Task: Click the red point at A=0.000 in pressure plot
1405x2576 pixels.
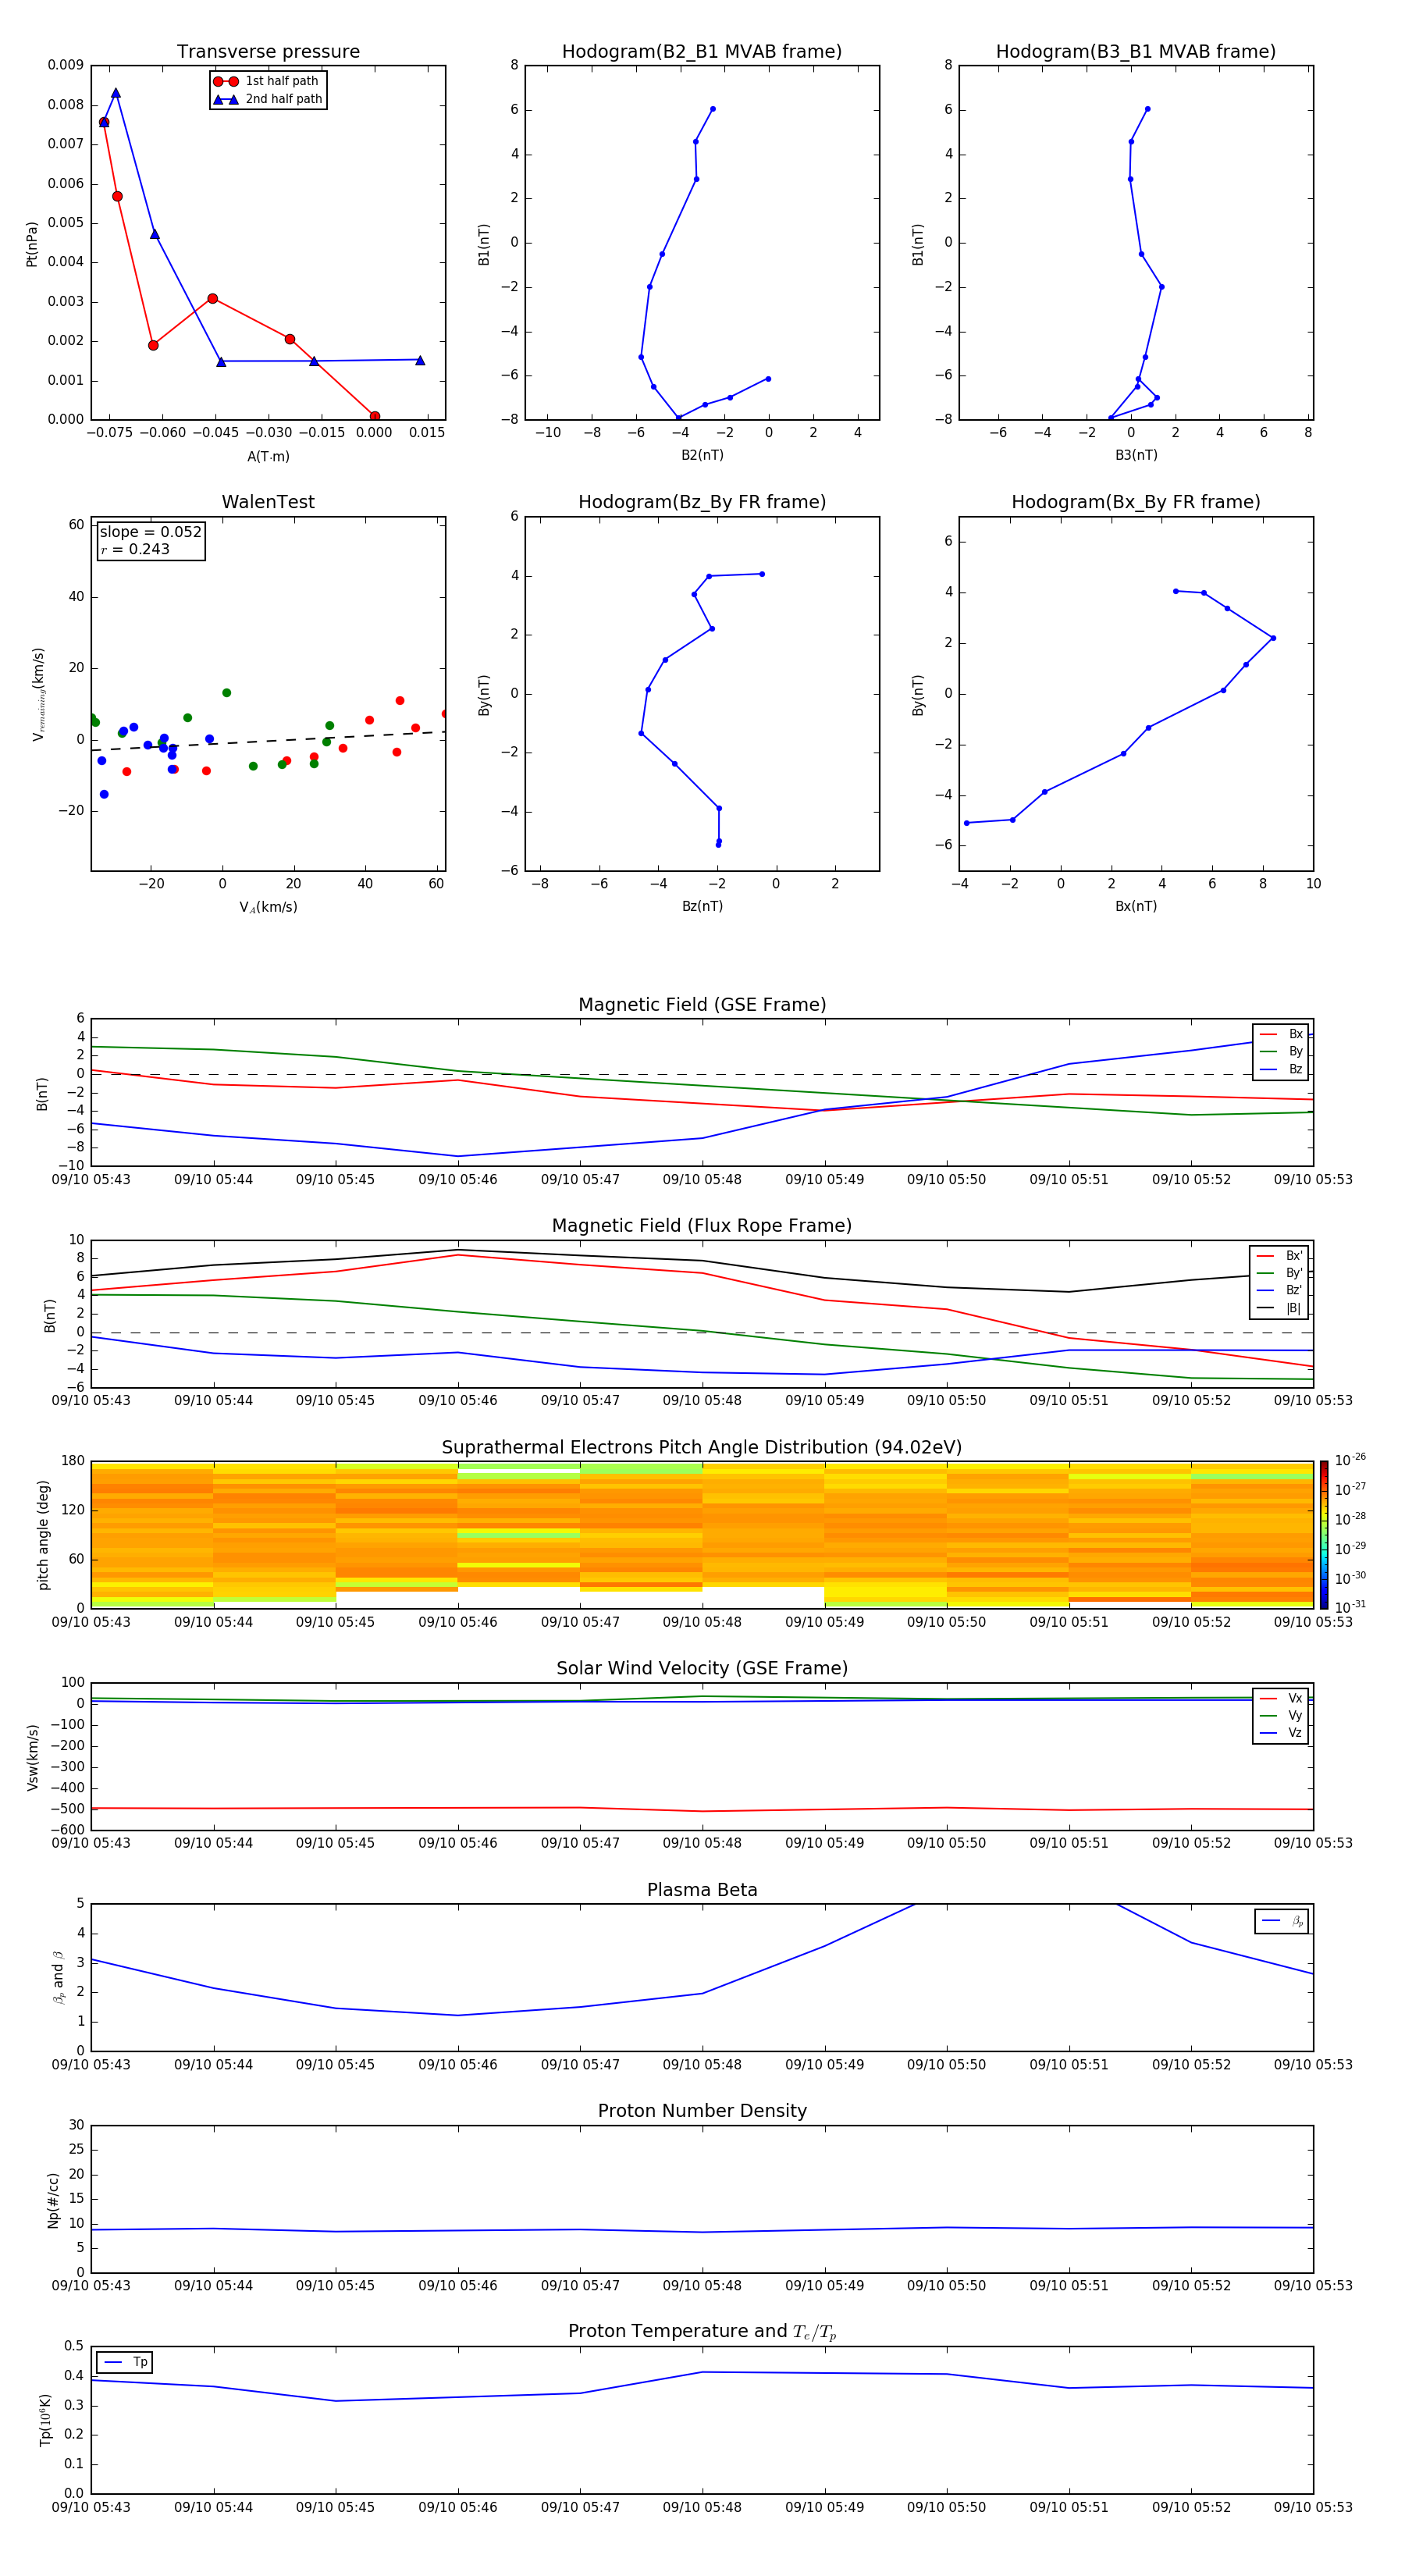Action: [x=374, y=416]
